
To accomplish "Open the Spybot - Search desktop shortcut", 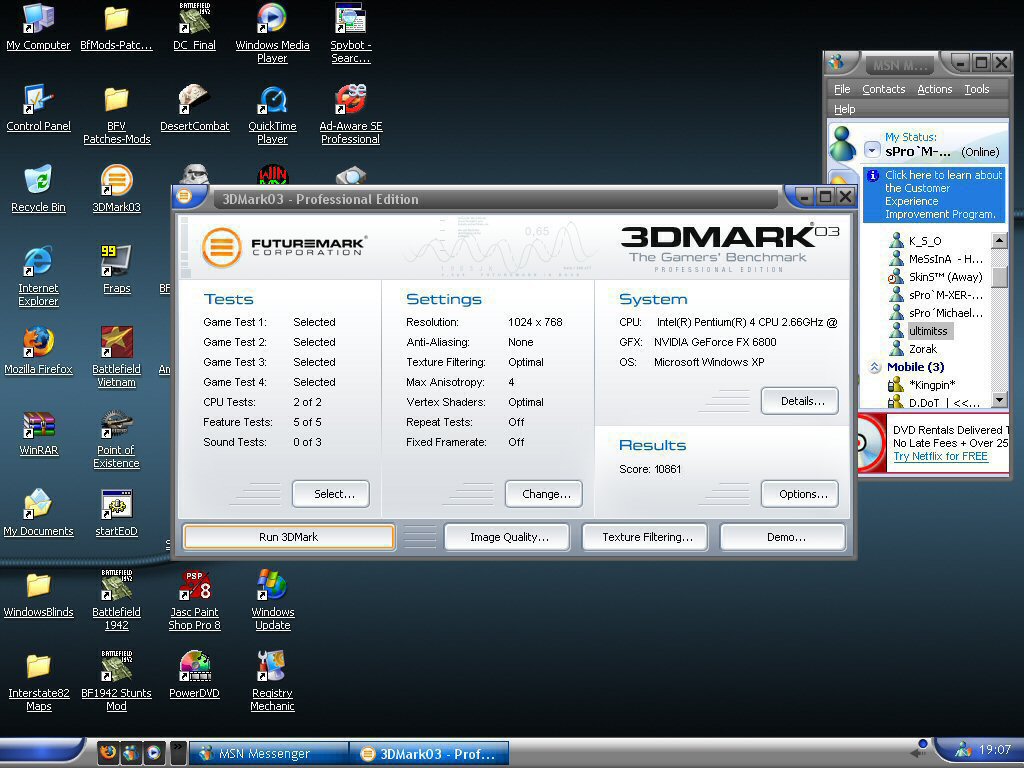I will click(x=351, y=33).
